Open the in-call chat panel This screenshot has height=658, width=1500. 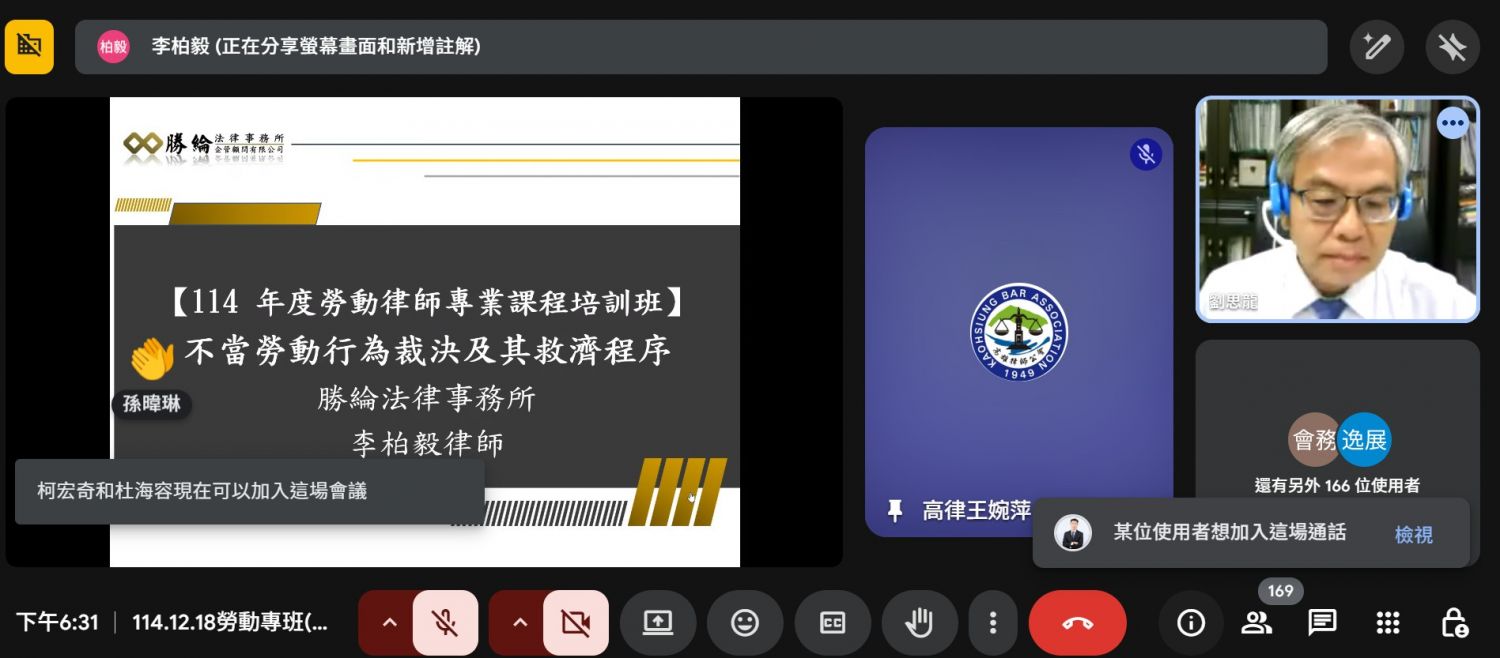pyautogui.click(x=1322, y=623)
